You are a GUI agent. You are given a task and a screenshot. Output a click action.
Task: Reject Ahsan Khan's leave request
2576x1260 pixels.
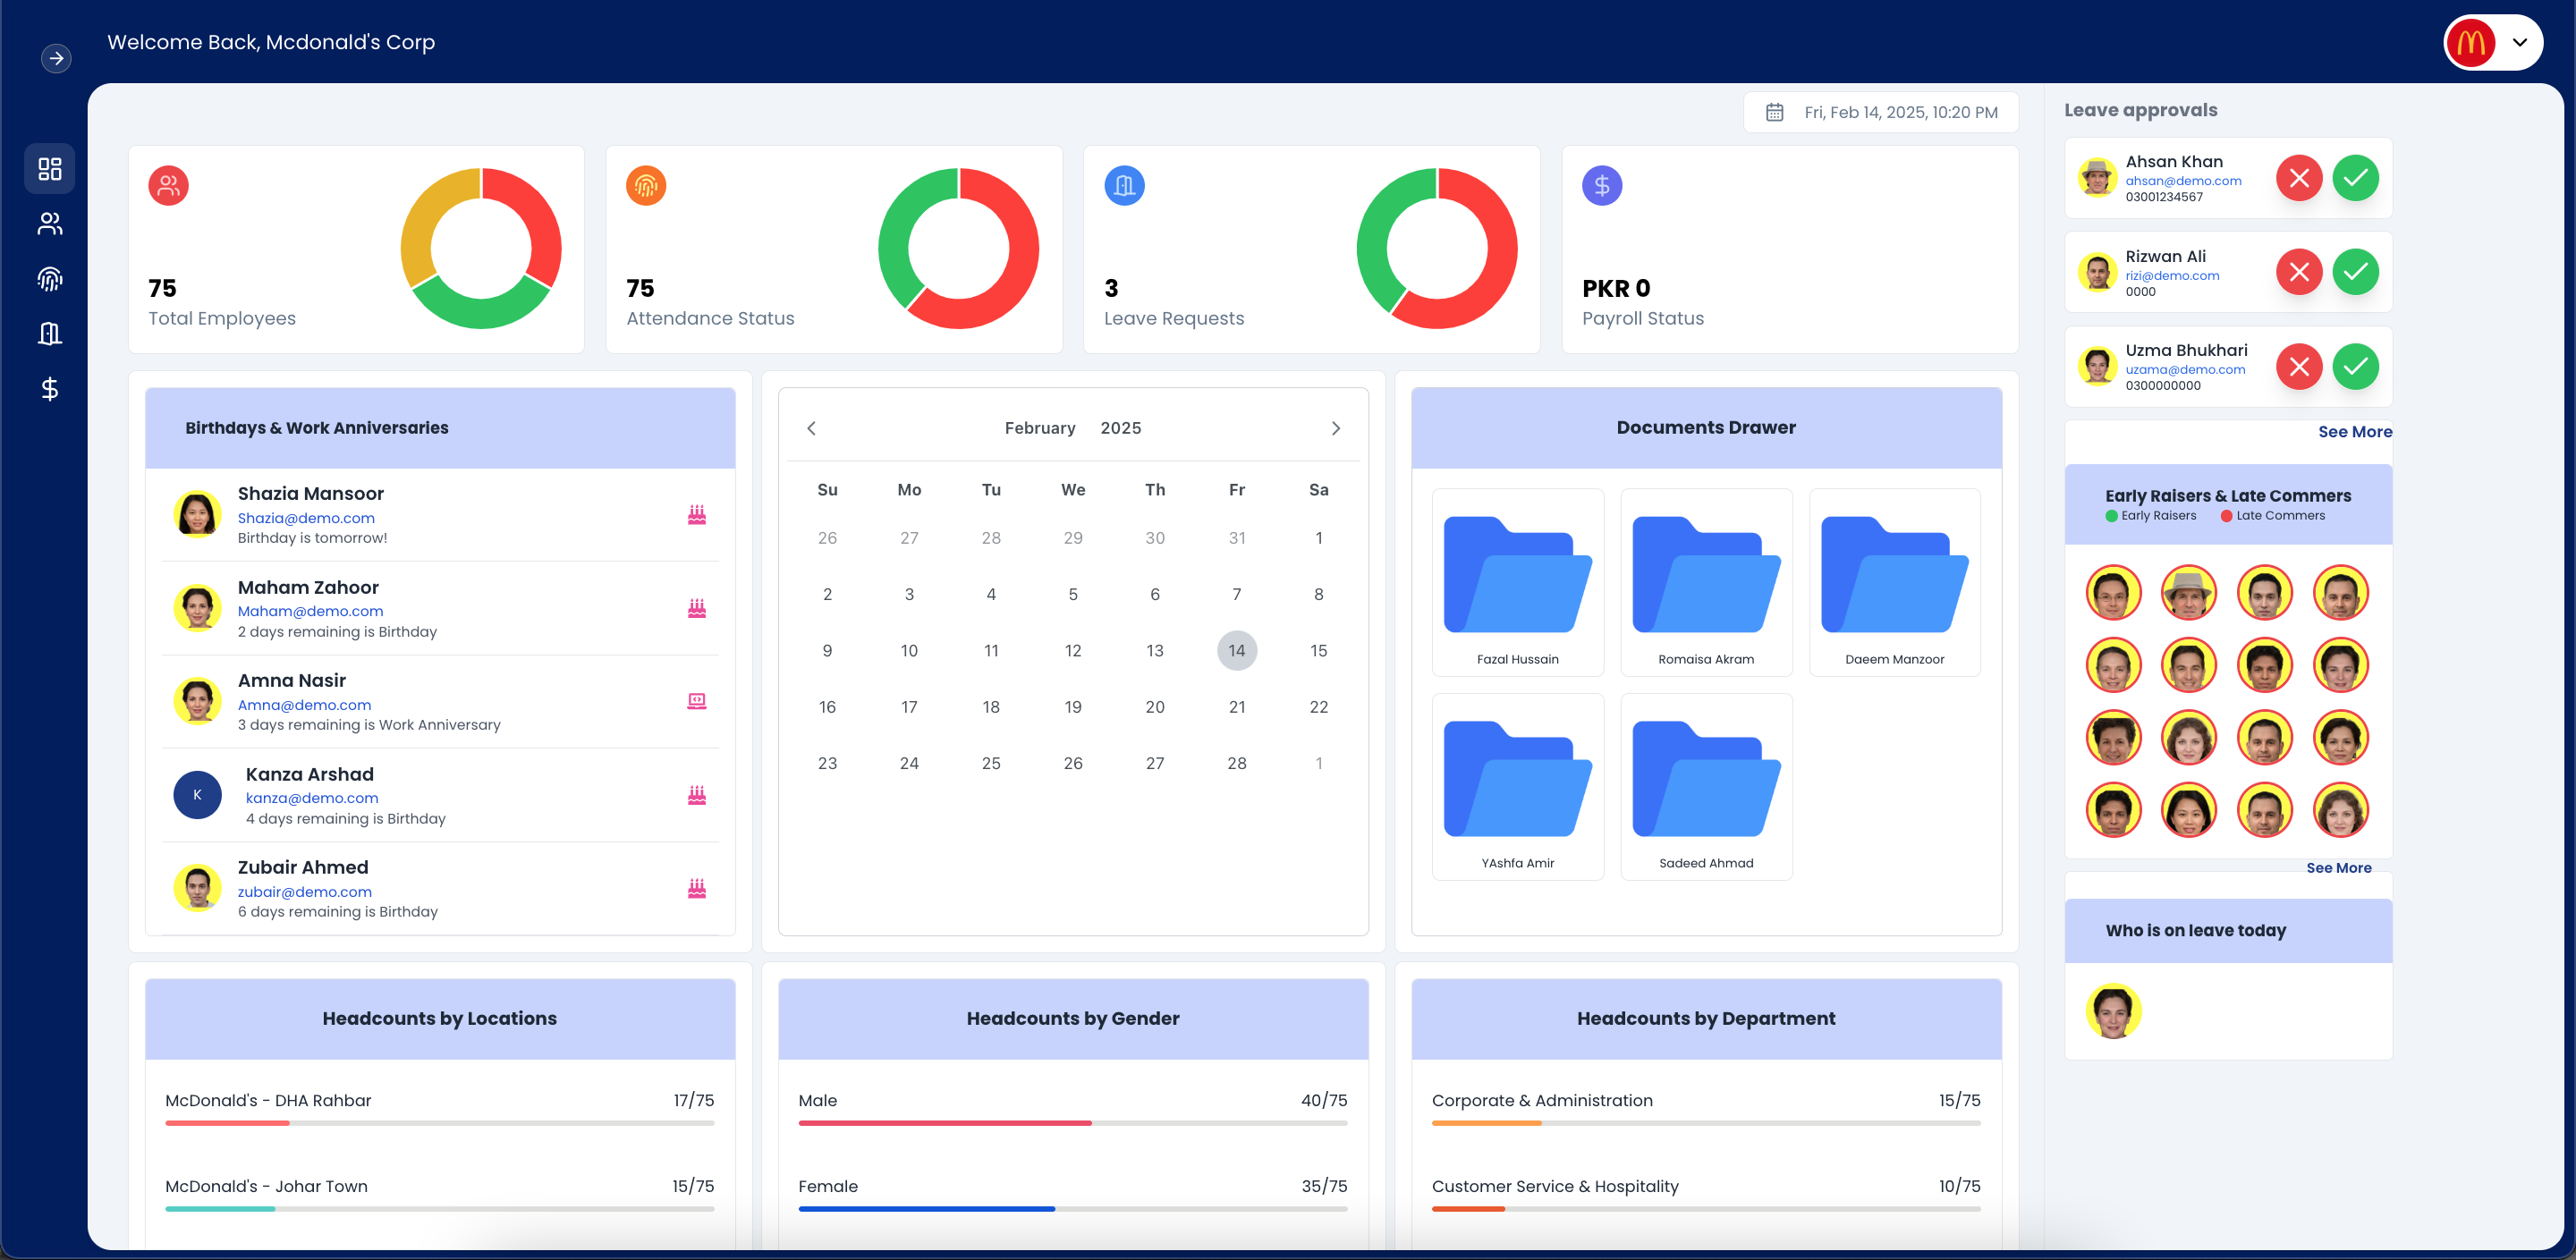click(x=2299, y=178)
